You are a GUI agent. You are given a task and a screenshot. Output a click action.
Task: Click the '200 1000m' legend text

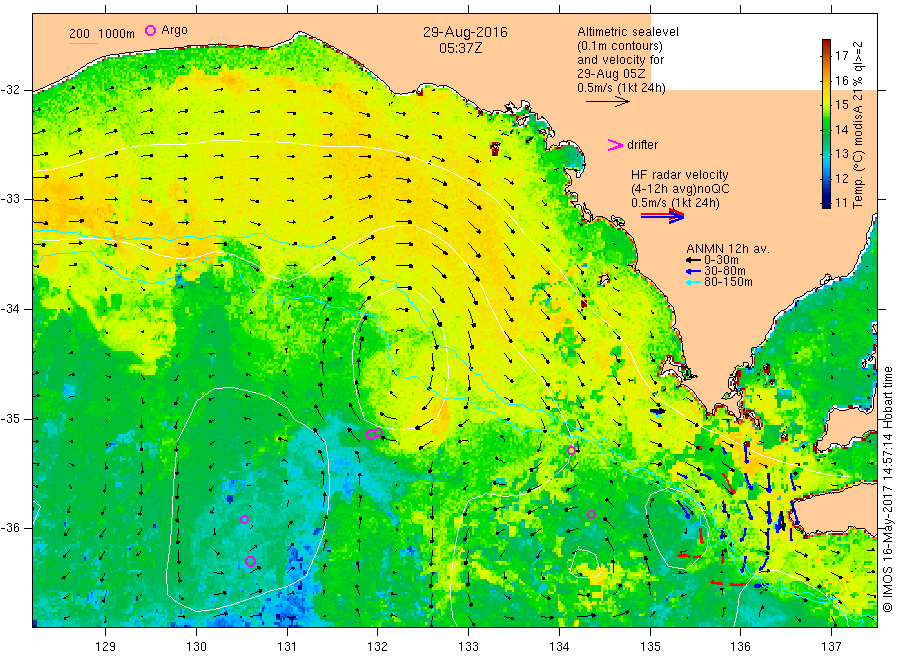point(102,34)
